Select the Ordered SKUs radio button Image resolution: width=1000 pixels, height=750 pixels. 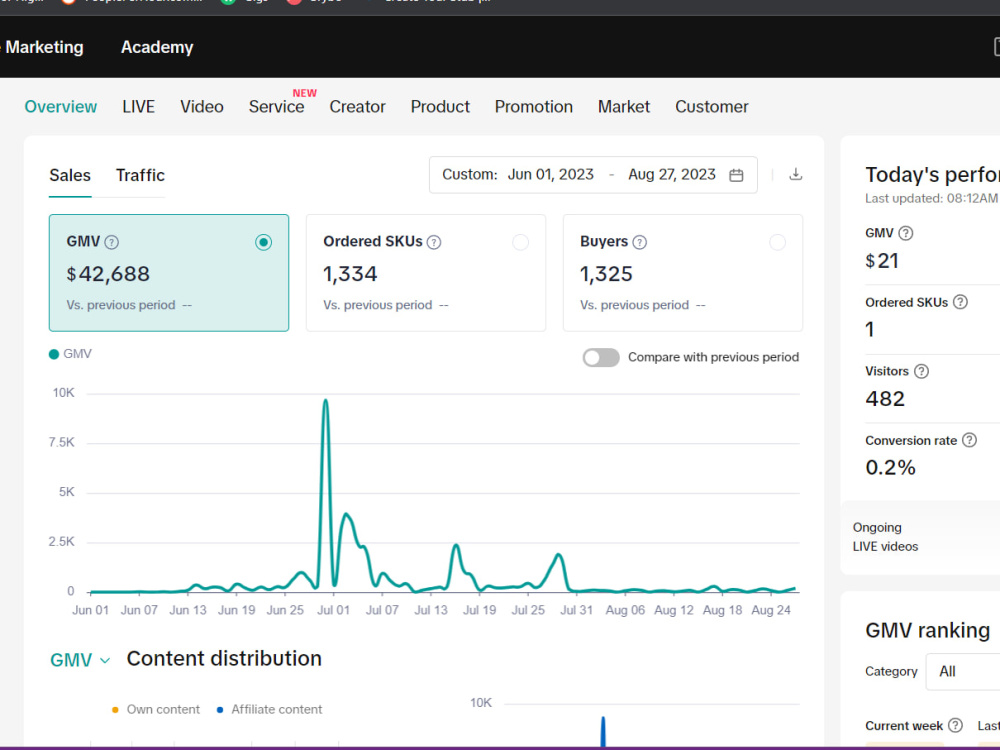(x=520, y=242)
